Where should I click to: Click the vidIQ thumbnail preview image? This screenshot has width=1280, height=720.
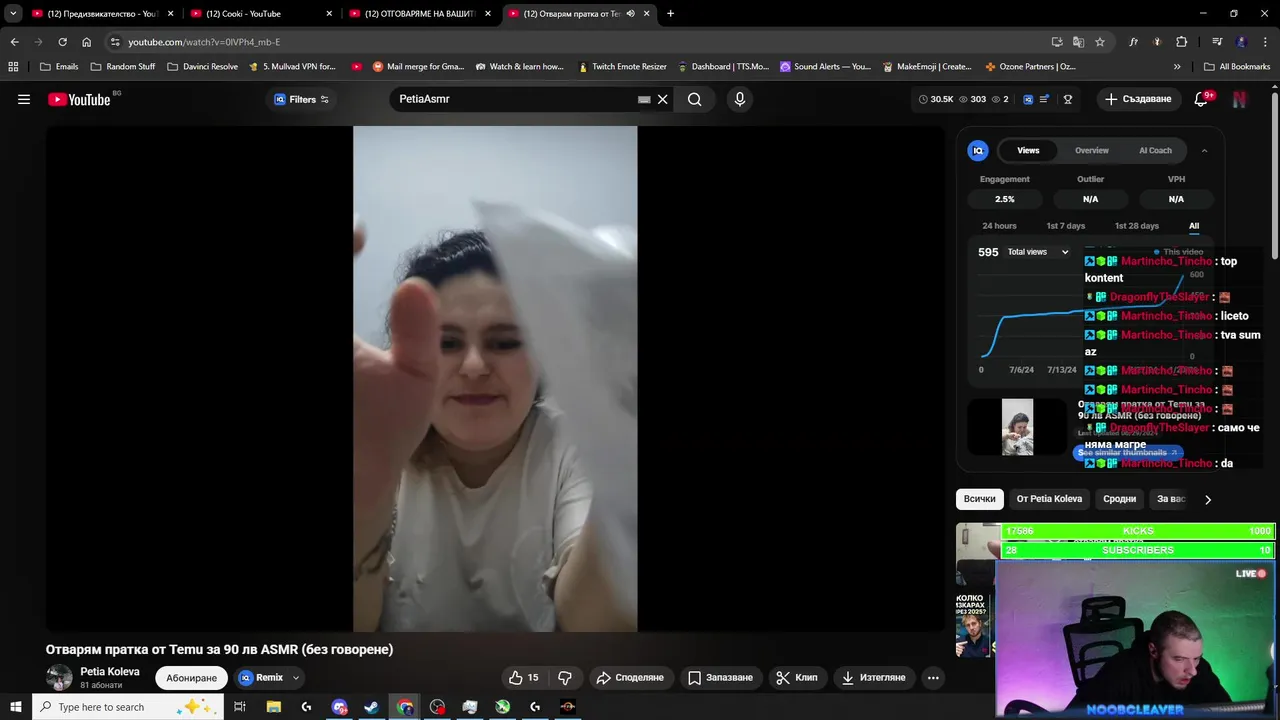pos(1017,427)
